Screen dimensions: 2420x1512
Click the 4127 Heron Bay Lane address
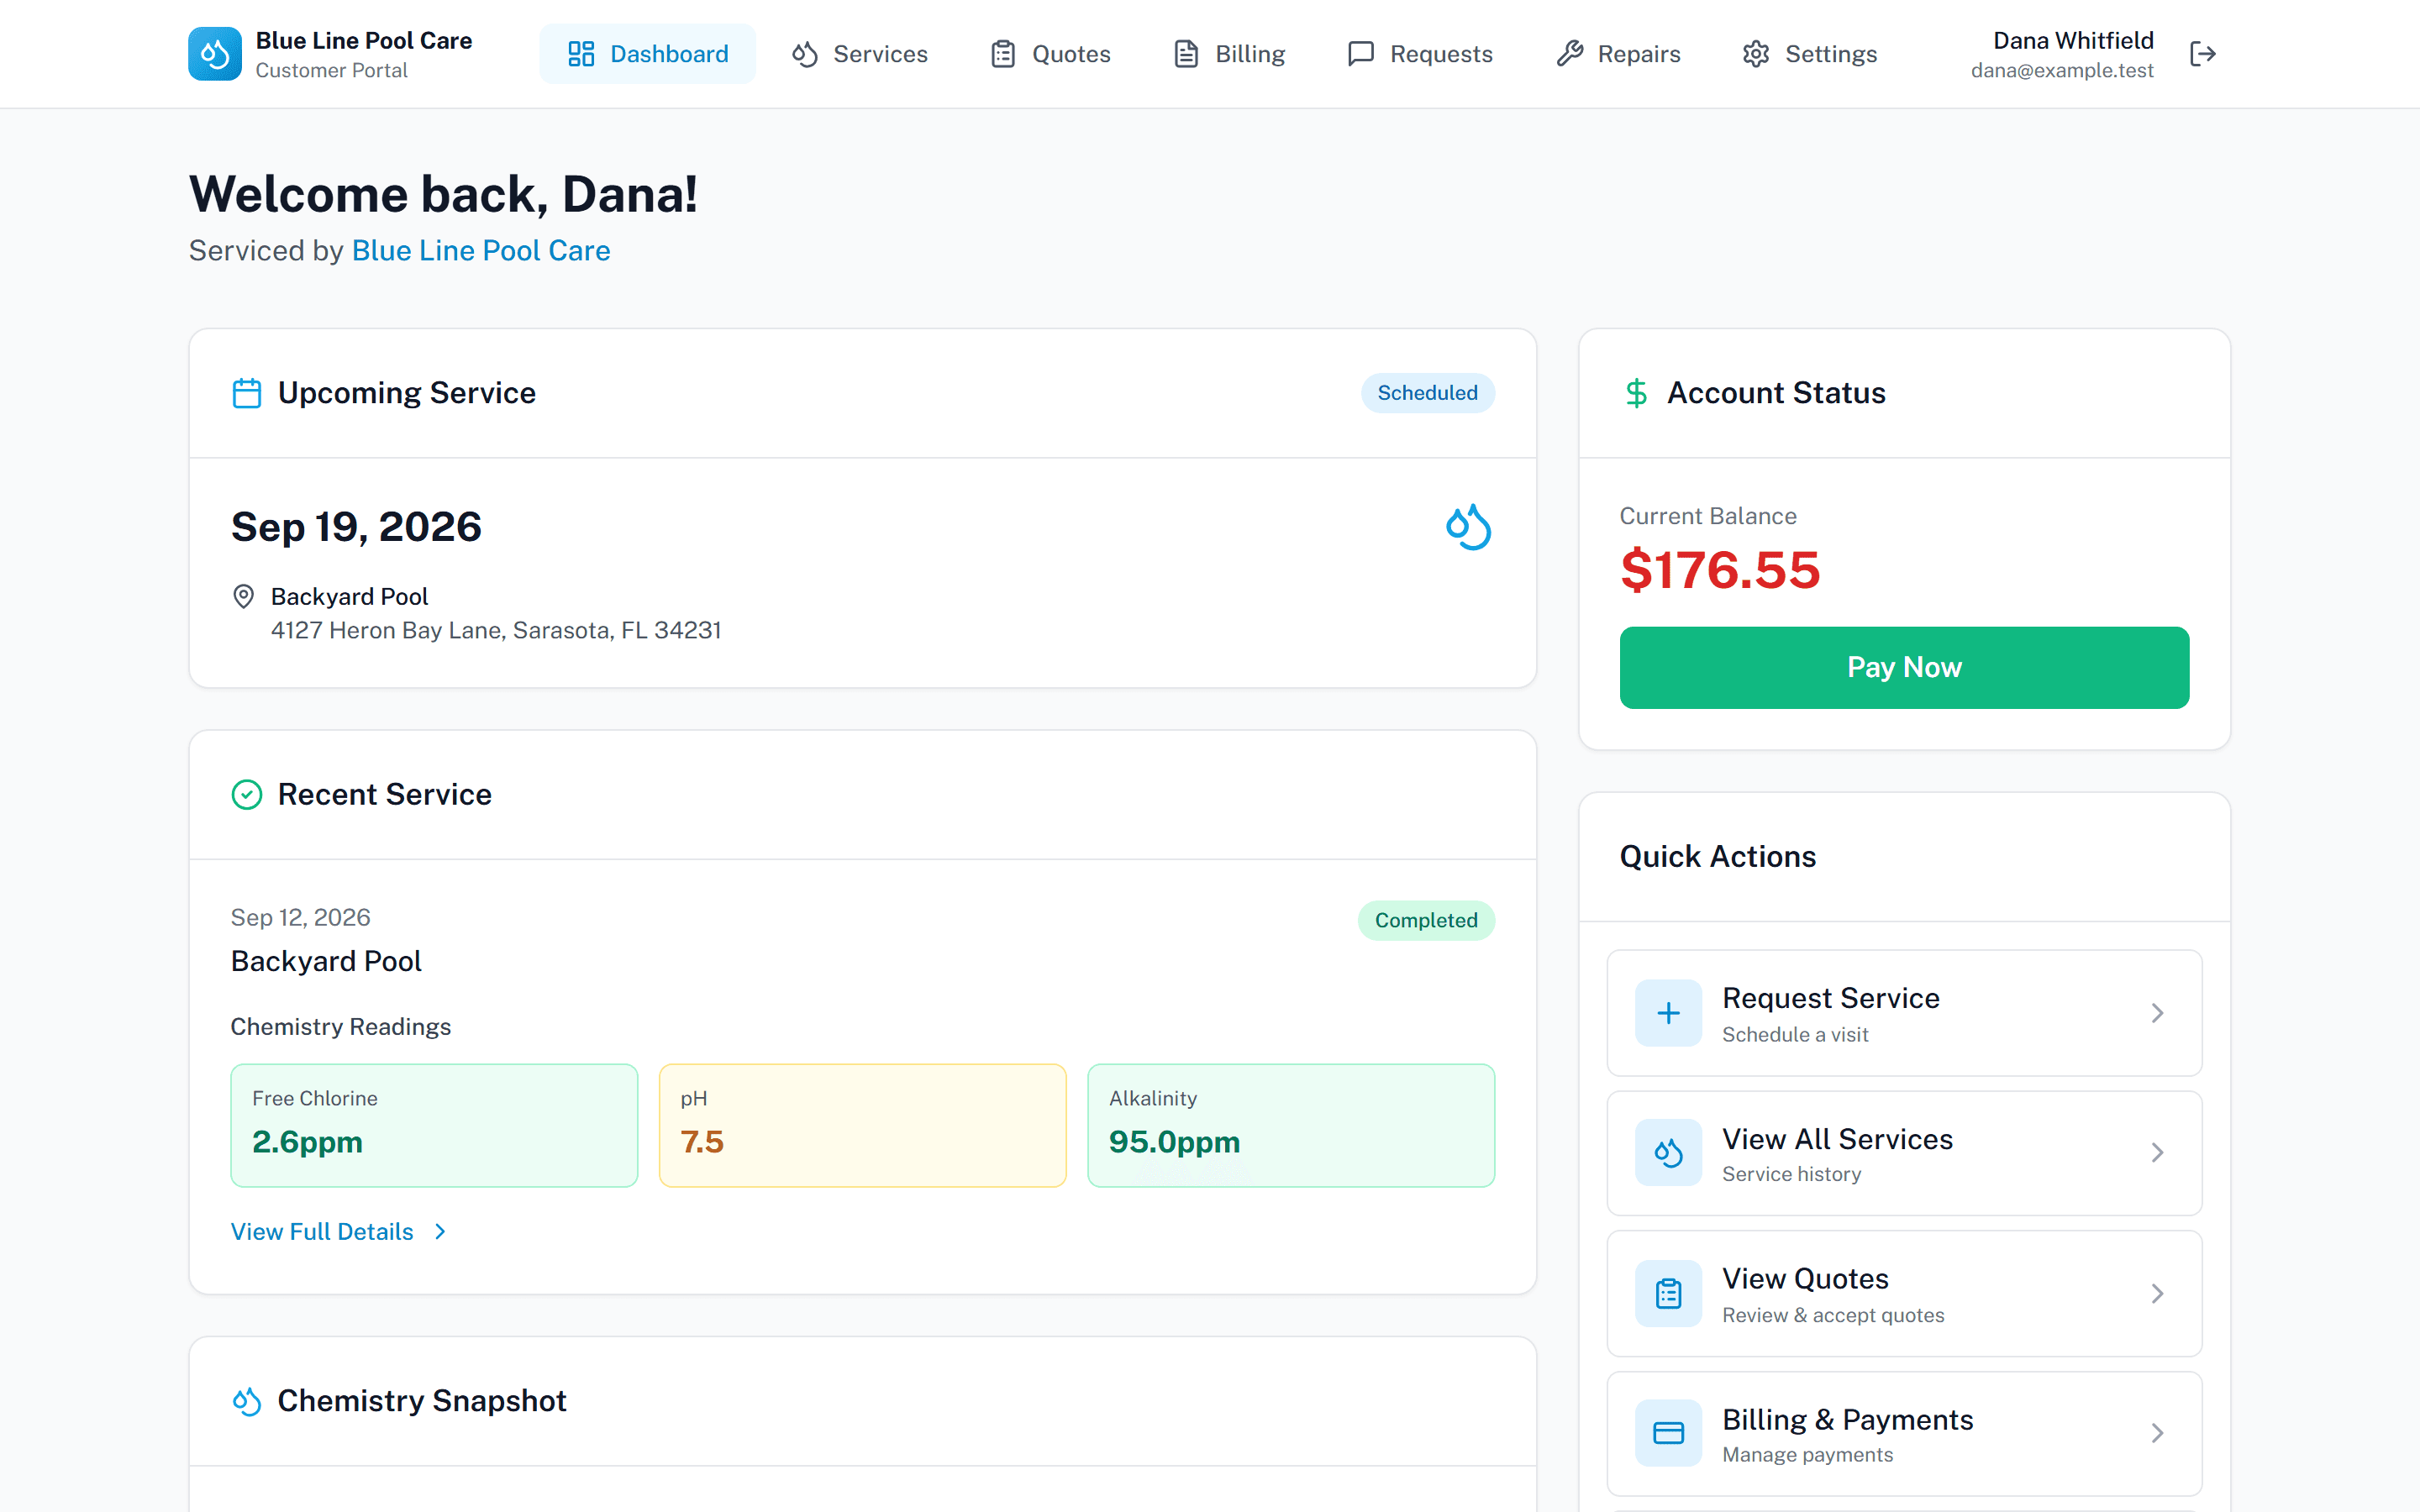[x=496, y=631]
